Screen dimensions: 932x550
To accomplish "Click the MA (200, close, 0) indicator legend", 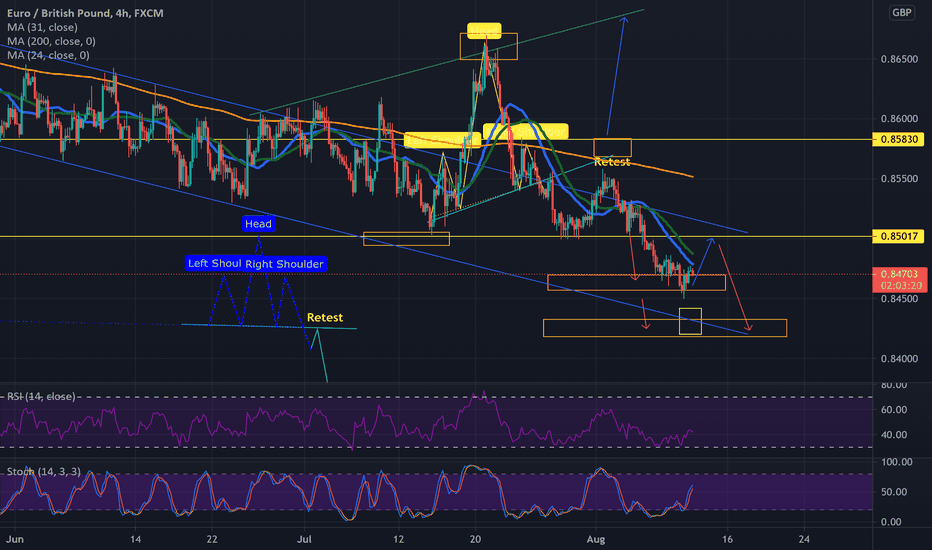I will [x=51, y=41].
